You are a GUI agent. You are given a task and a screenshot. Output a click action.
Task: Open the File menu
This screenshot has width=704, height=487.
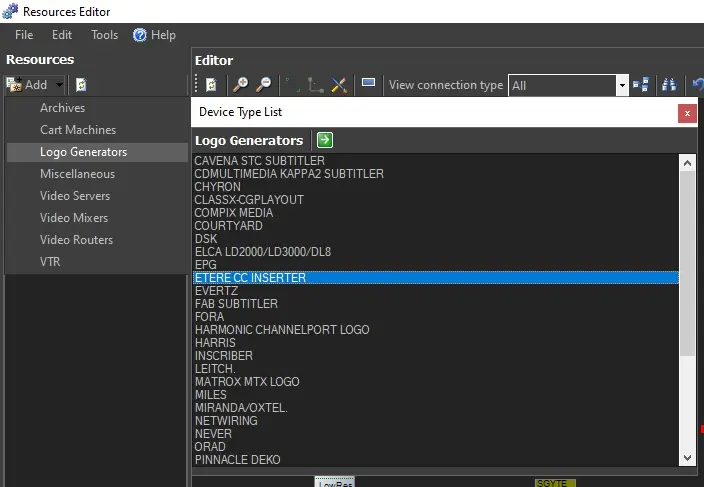click(x=24, y=35)
